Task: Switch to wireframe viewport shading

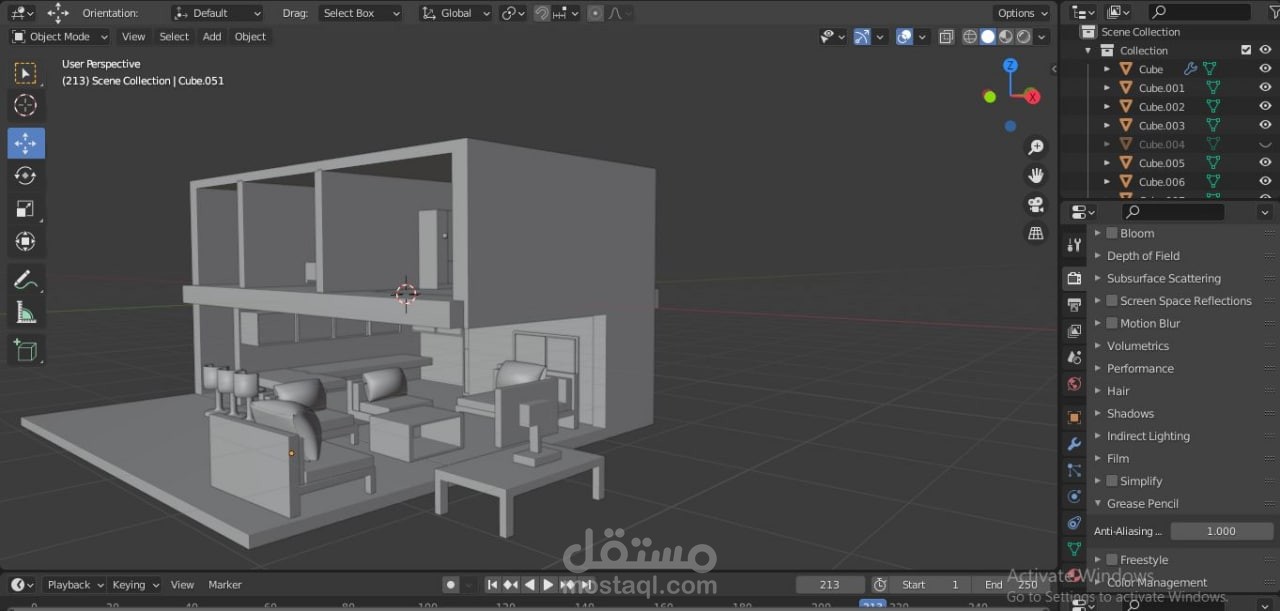Action: coord(970,37)
